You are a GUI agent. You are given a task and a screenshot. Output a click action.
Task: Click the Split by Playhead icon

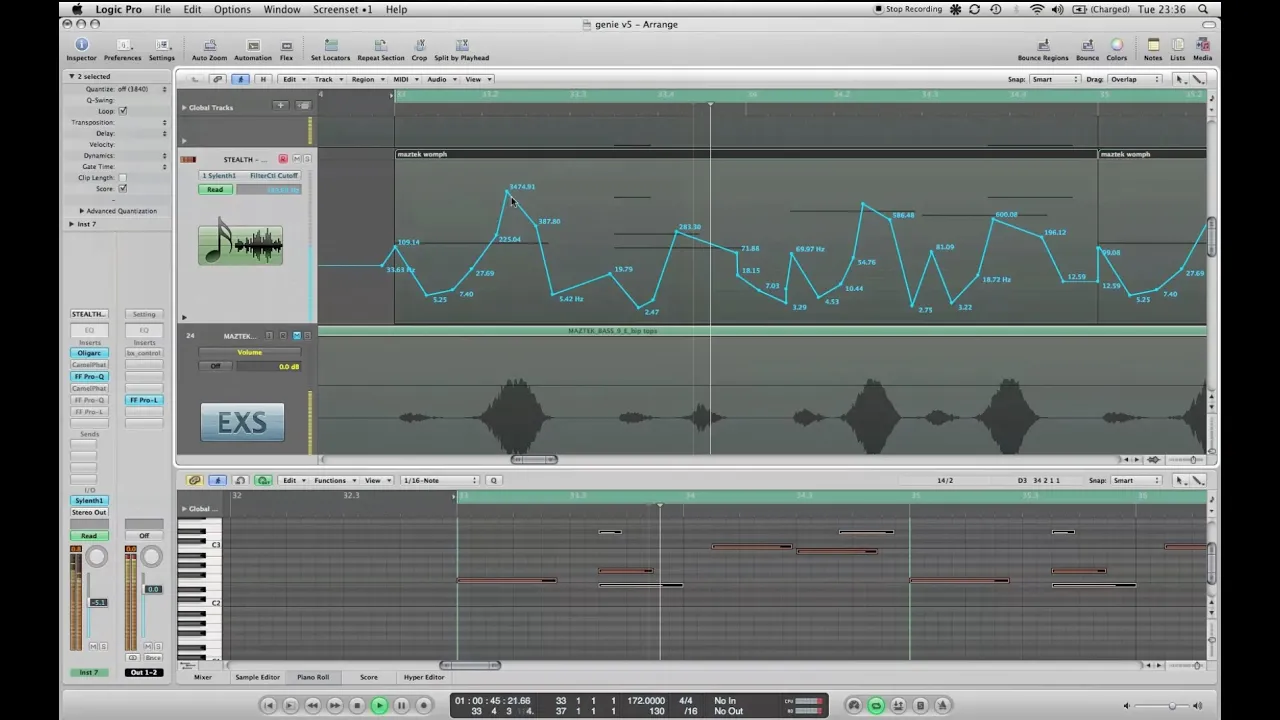click(x=462, y=45)
